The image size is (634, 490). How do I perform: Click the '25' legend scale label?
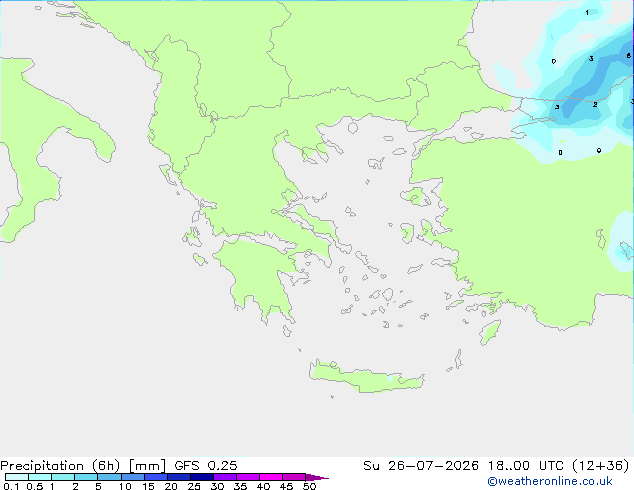tap(194, 486)
